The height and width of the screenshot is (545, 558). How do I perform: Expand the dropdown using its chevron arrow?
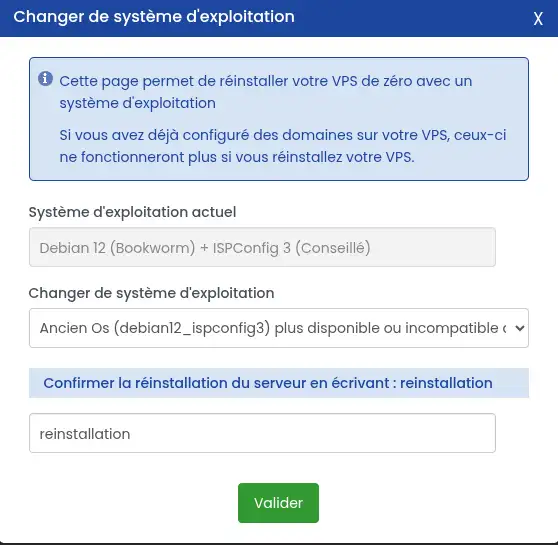520,328
